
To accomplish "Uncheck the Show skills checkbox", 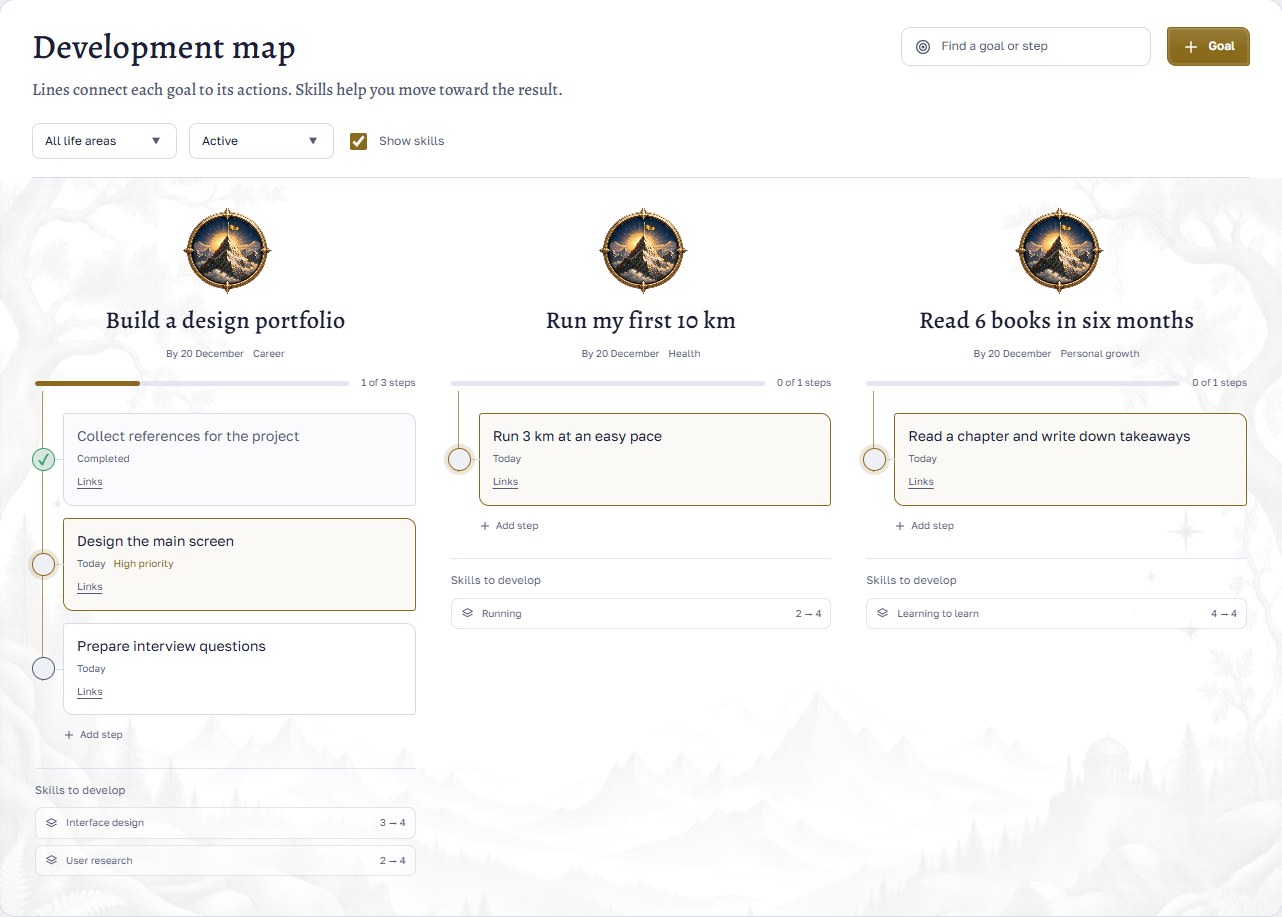I will [358, 141].
